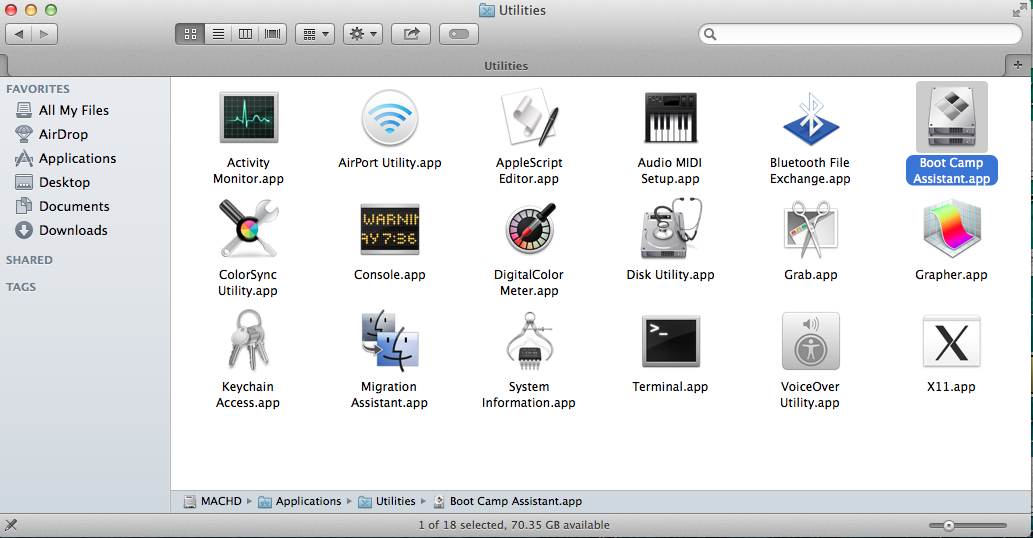Open the item arrangement dropdown
1033x538 pixels.
315,34
